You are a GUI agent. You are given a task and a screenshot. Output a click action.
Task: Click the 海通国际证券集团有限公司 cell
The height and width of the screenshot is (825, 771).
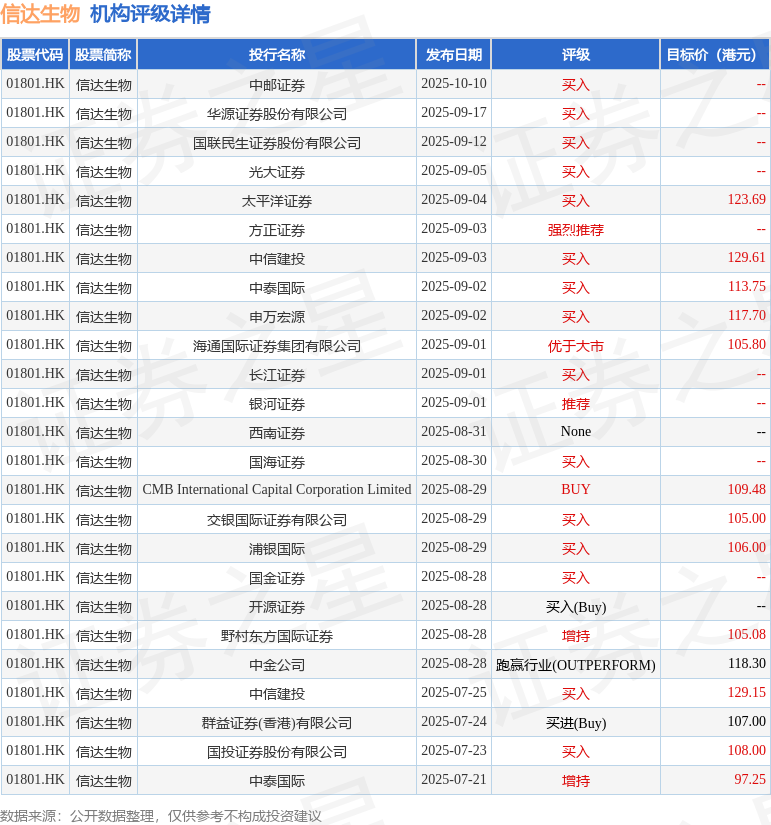(277, 346)
